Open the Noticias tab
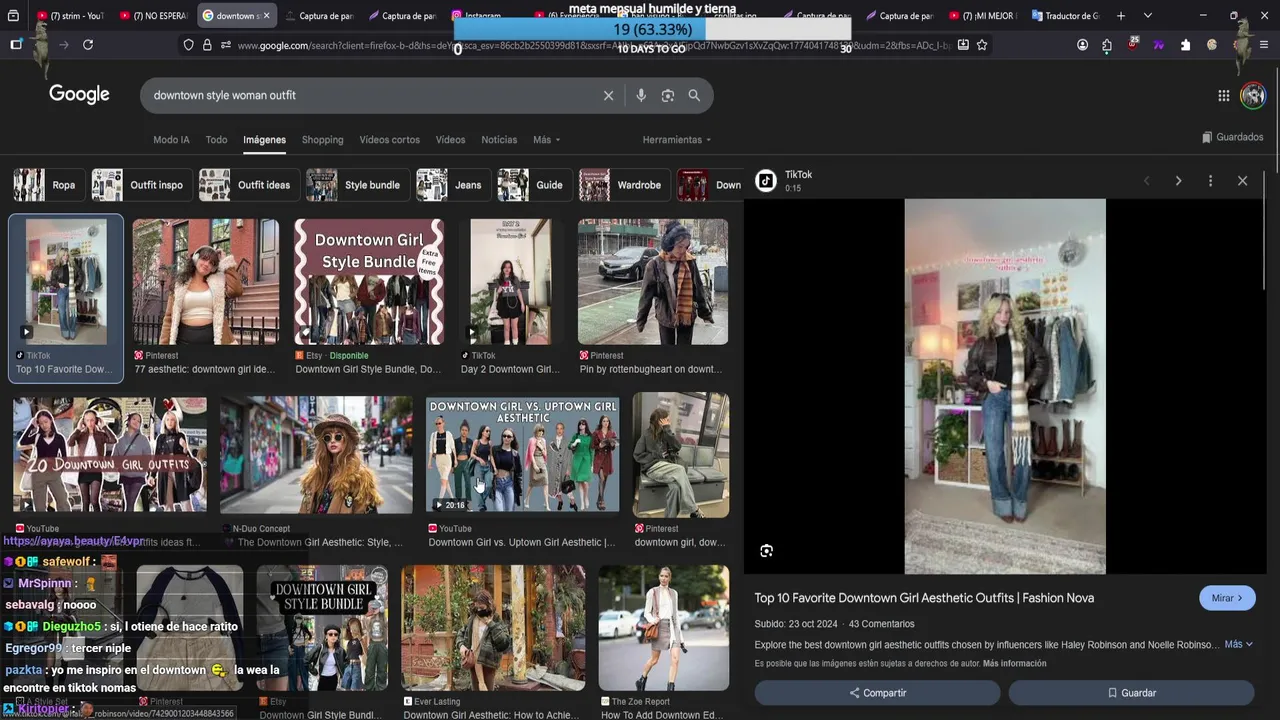1280x720 pixels. point(499,140)
